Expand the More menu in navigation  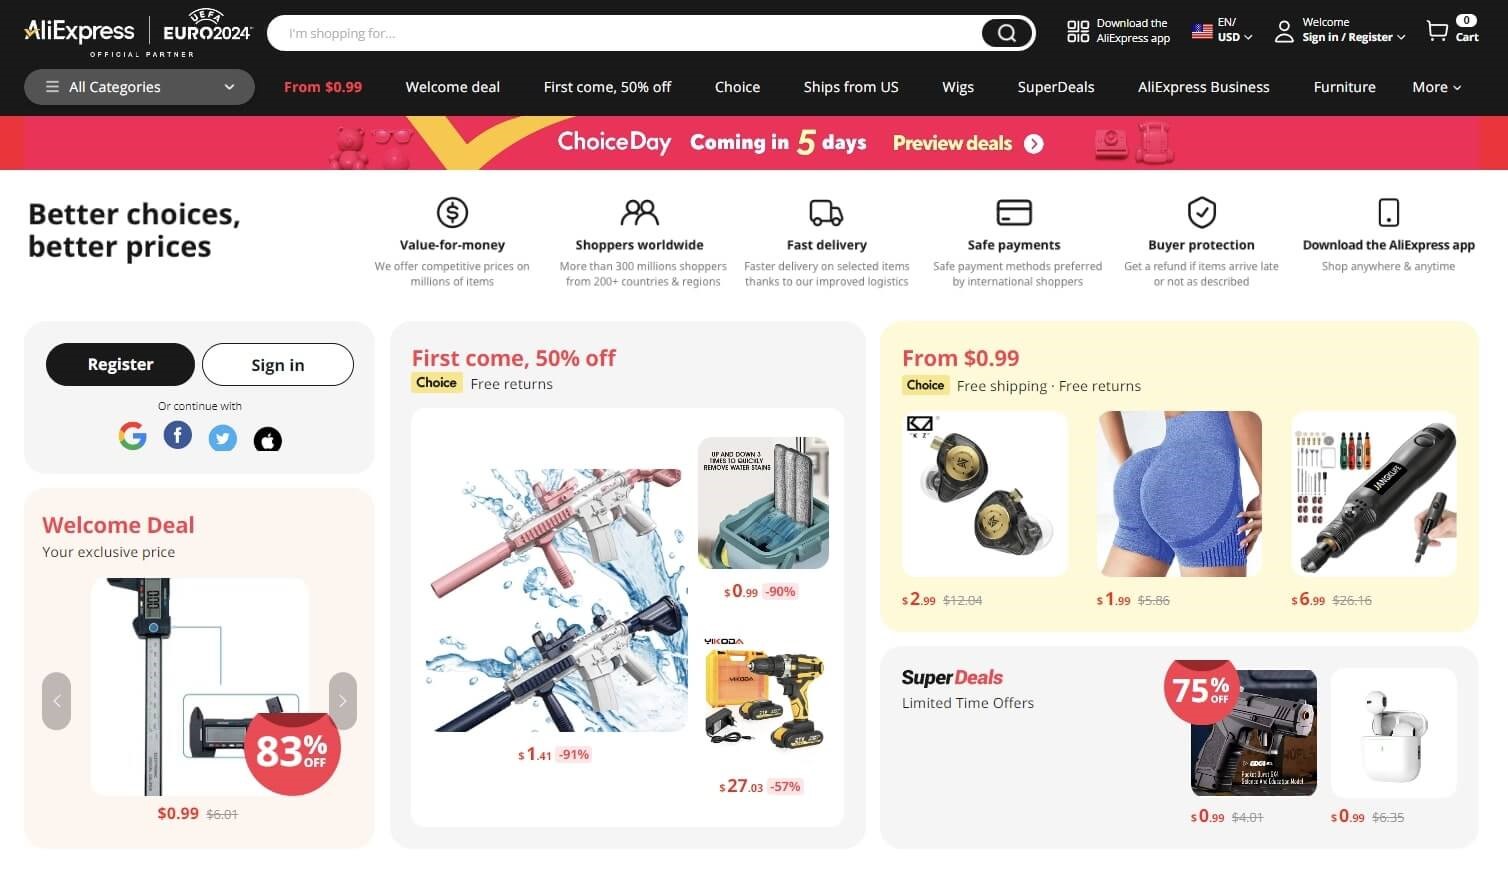[1437, 87]
